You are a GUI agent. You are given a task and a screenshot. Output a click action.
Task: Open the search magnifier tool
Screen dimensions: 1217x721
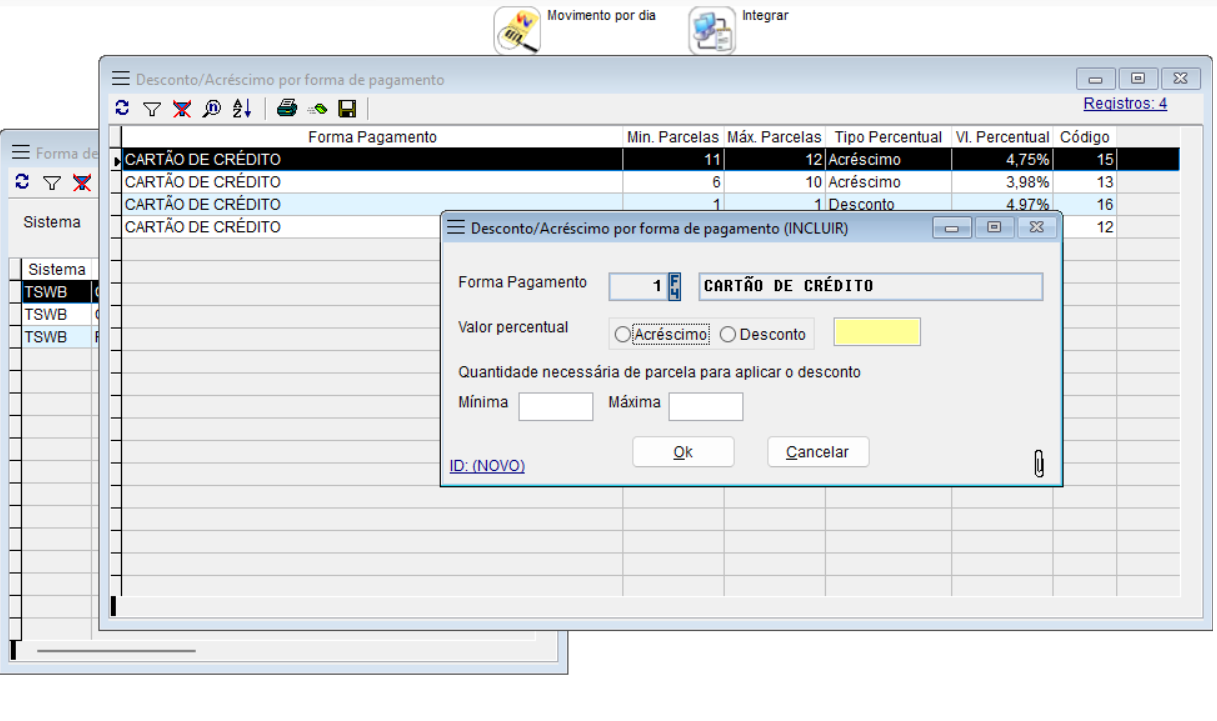pos(211,108)
